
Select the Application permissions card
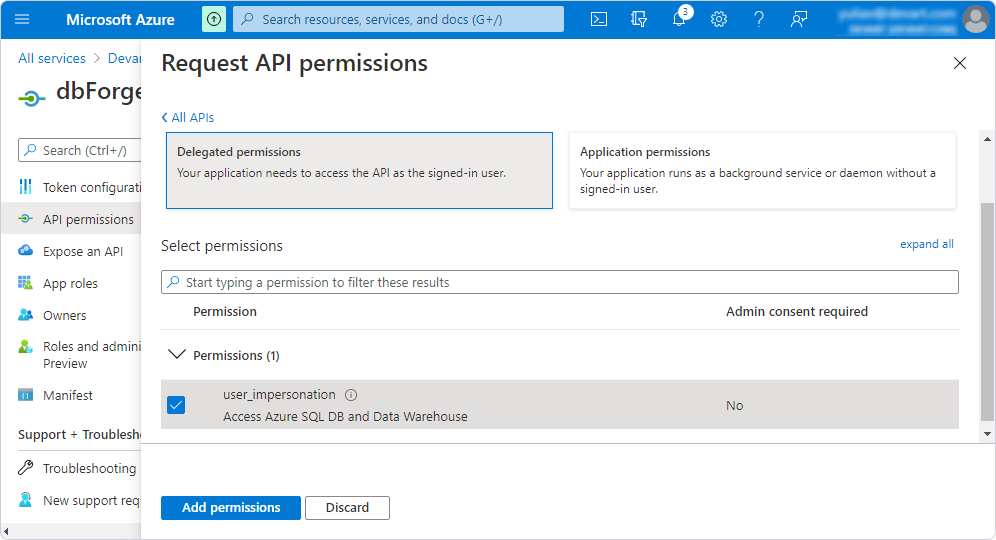[x=762, y=170]
